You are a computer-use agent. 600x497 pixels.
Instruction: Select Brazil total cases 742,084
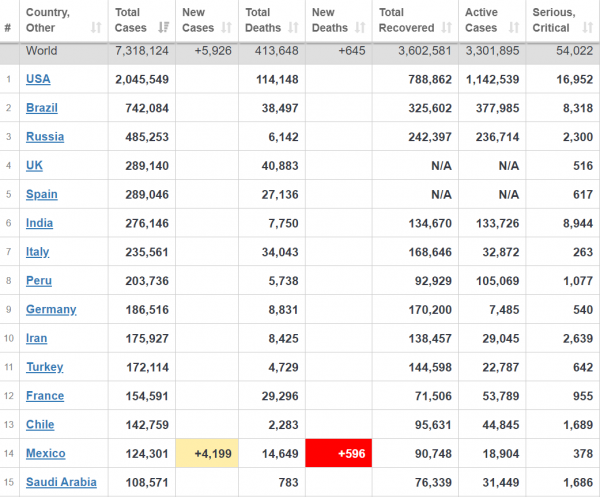coord(147,108)
